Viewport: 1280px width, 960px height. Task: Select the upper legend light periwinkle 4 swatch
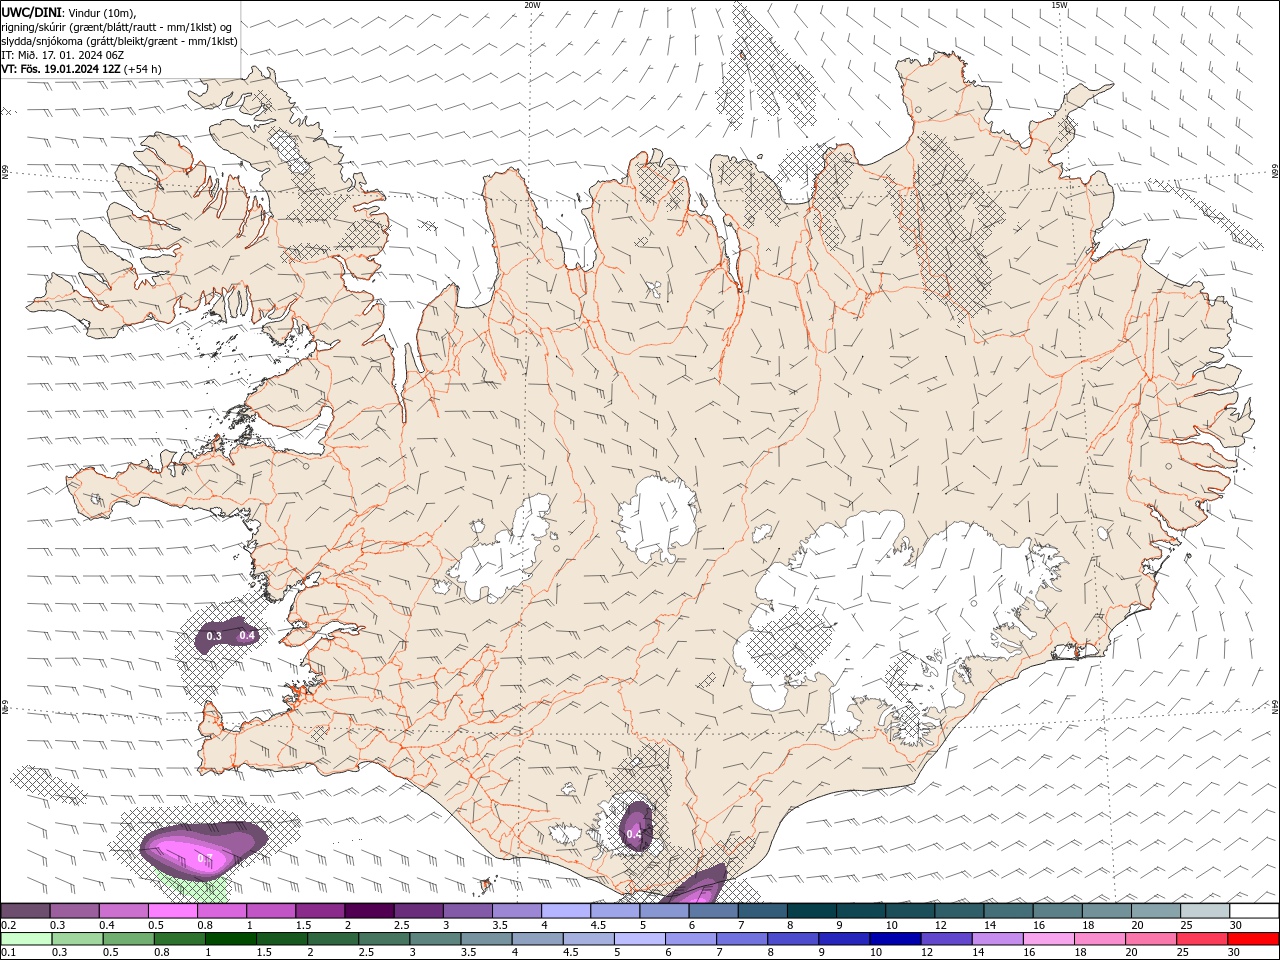coord(565,910)
